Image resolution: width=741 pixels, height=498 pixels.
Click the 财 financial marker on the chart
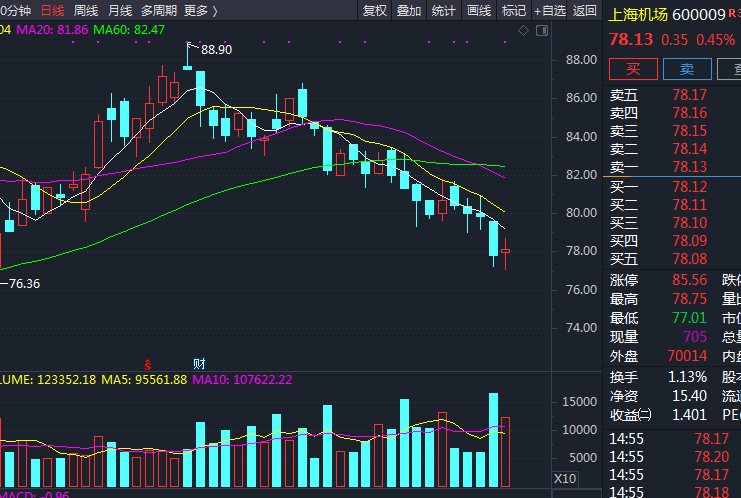coord(199,362)
